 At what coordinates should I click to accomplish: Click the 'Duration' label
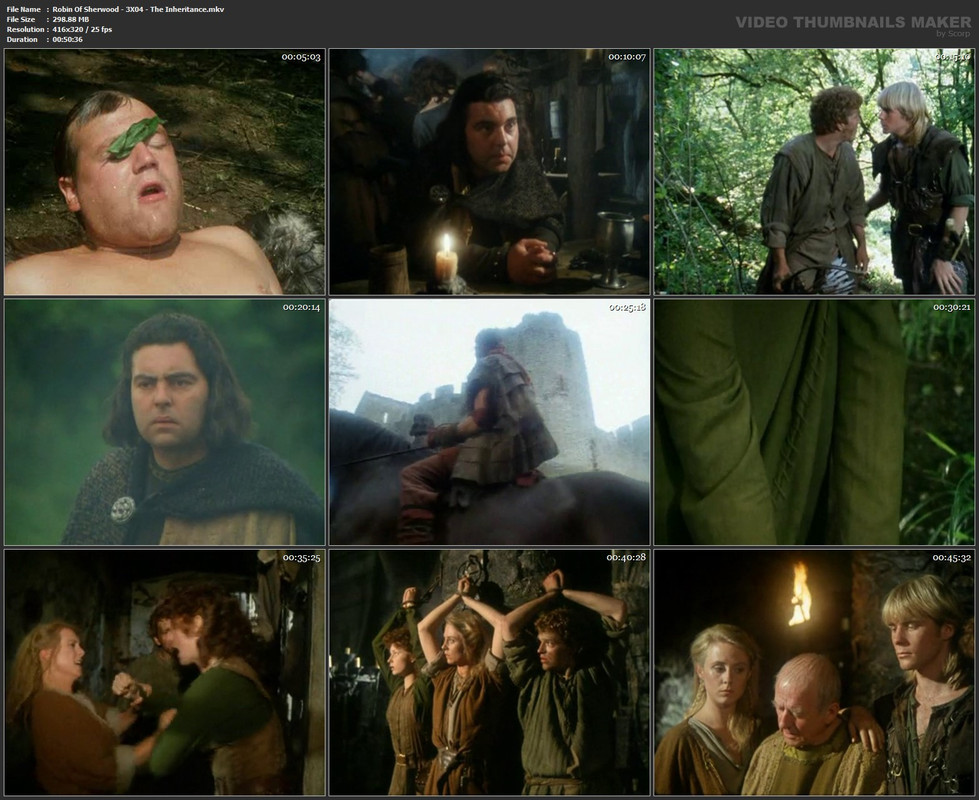tap(22, 39)
